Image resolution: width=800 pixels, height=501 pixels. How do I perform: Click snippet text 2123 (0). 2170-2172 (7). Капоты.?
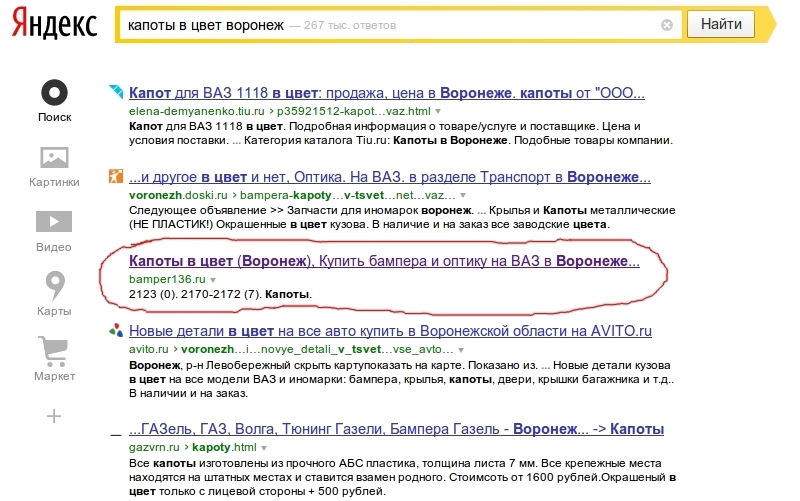tap(220, 294)
